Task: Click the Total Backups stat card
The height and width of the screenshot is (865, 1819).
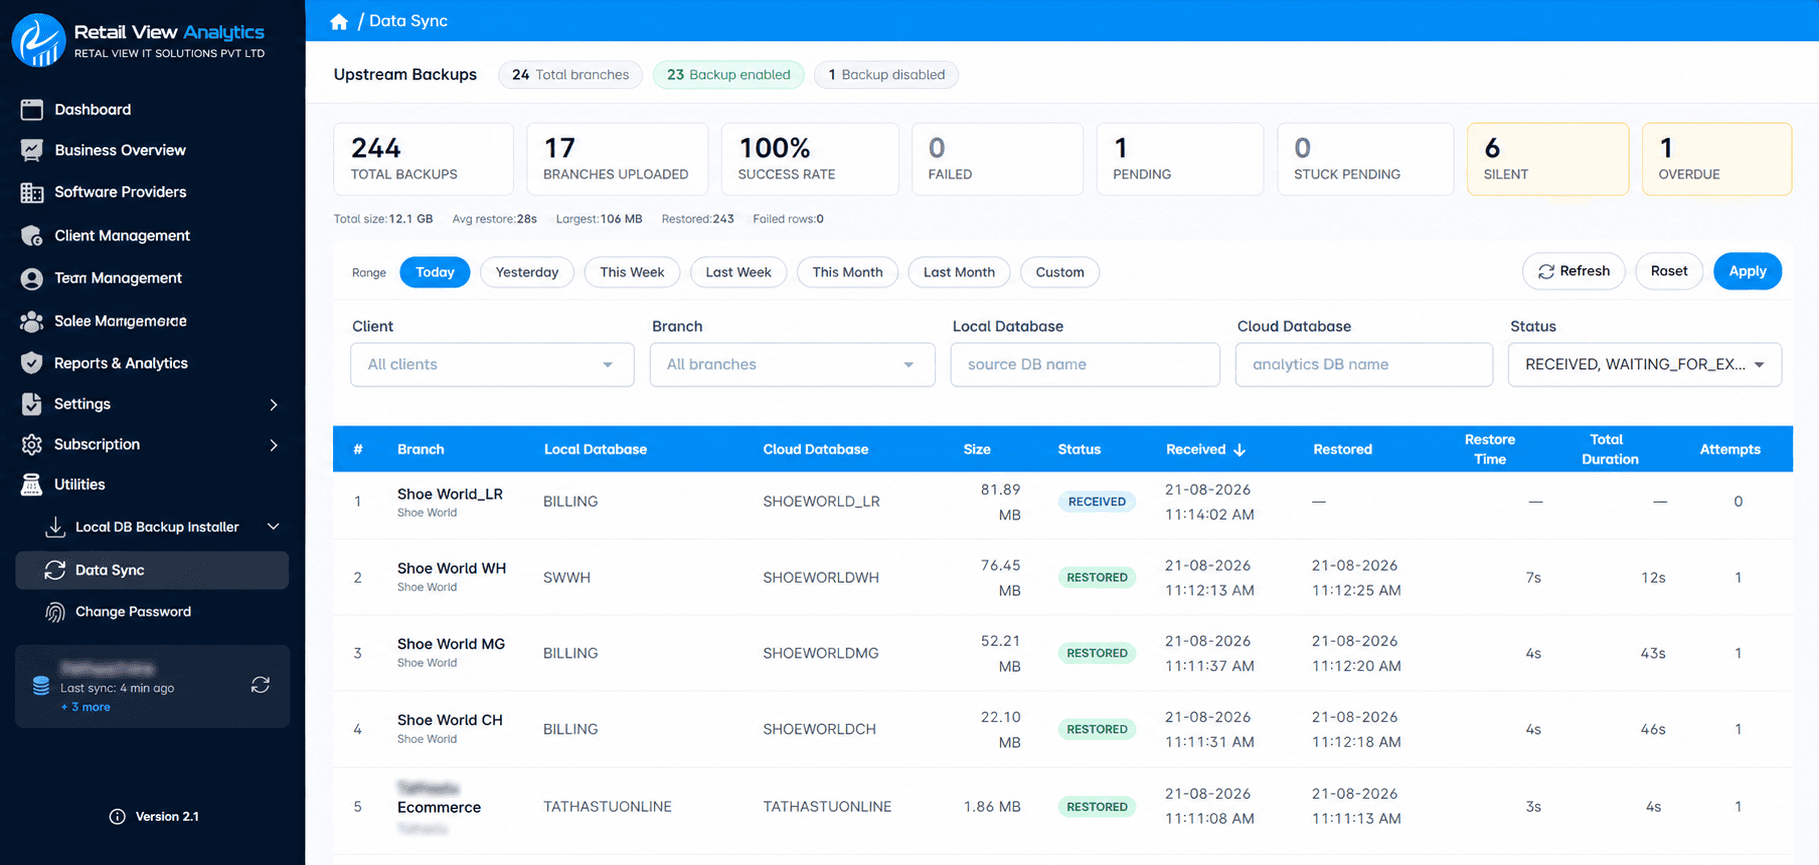Action: (423, 159)
